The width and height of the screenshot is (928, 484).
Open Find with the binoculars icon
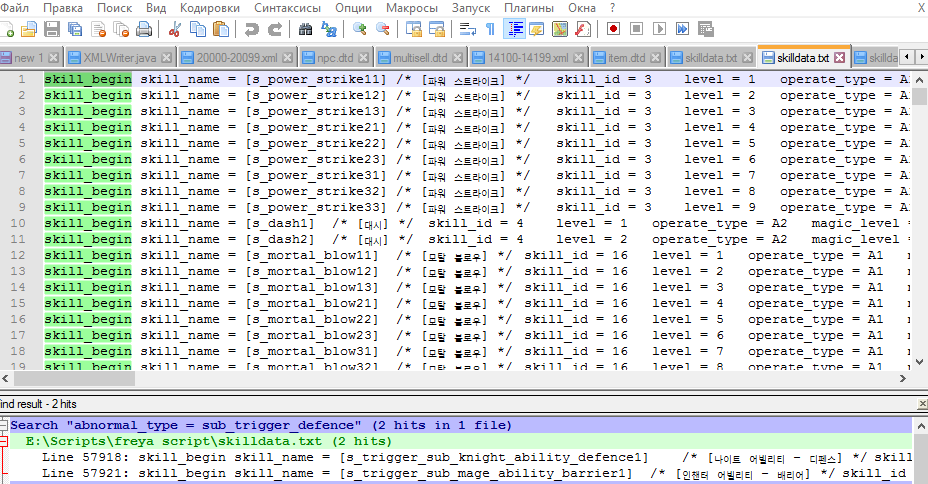pos(304,30)
